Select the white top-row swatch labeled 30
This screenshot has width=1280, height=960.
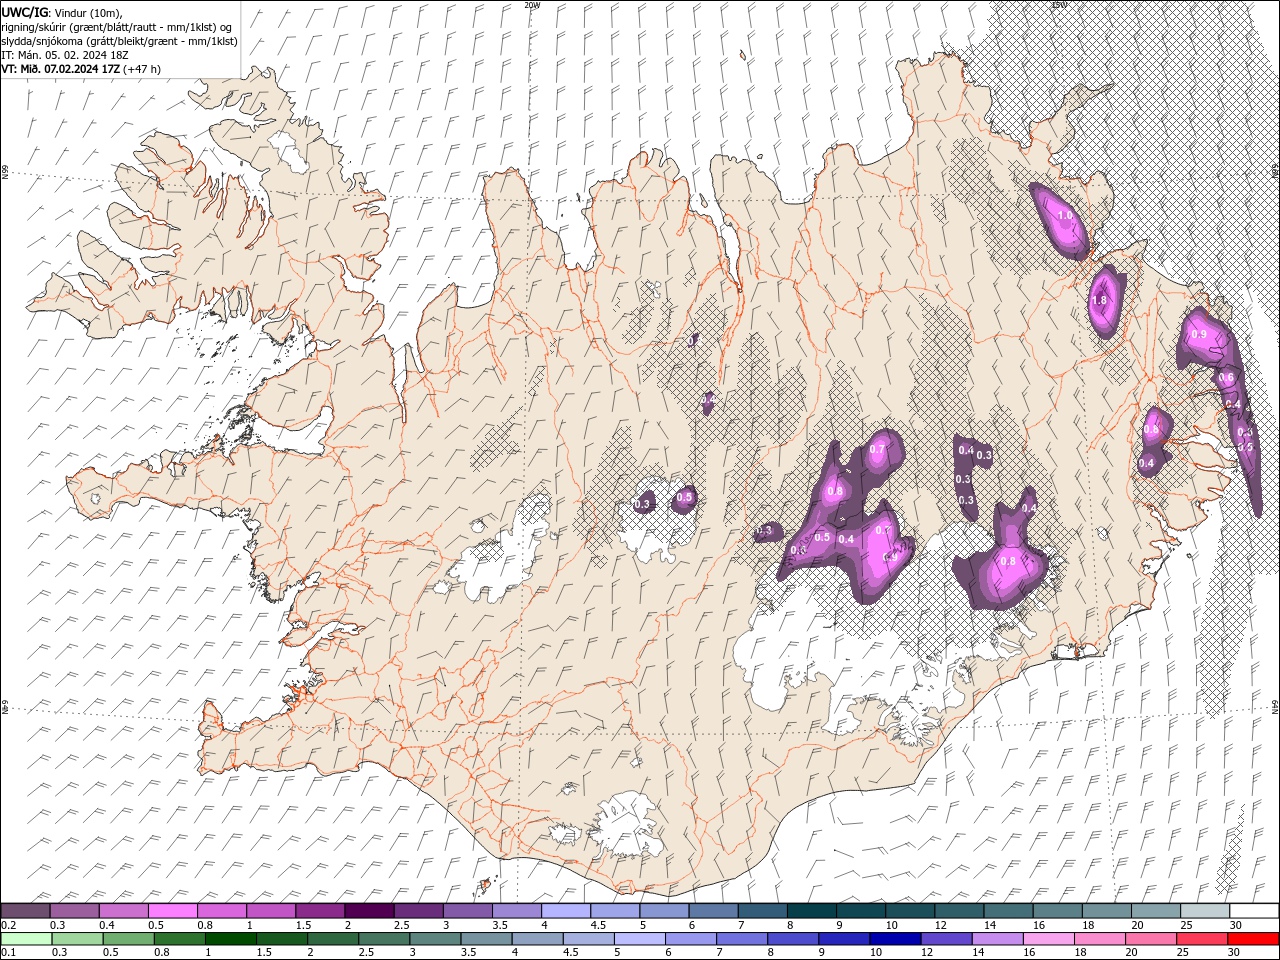pos(1254,911)
